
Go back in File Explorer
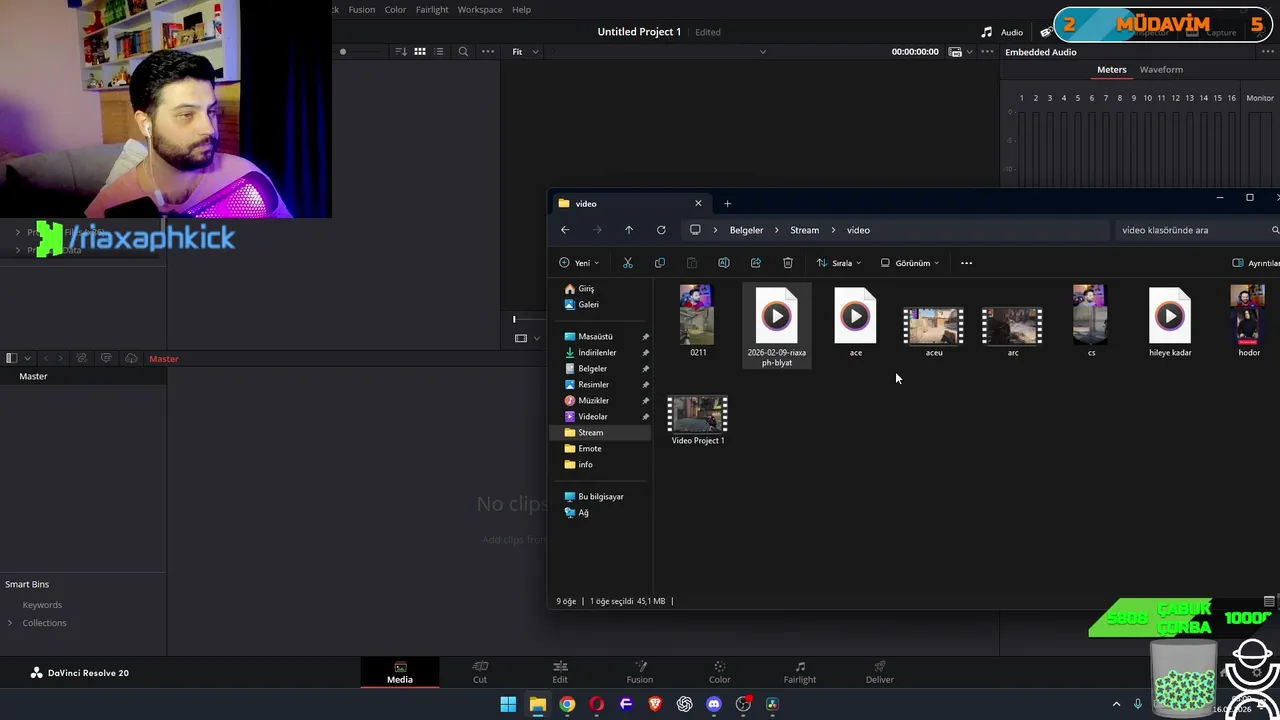click(x=565, y=230)
